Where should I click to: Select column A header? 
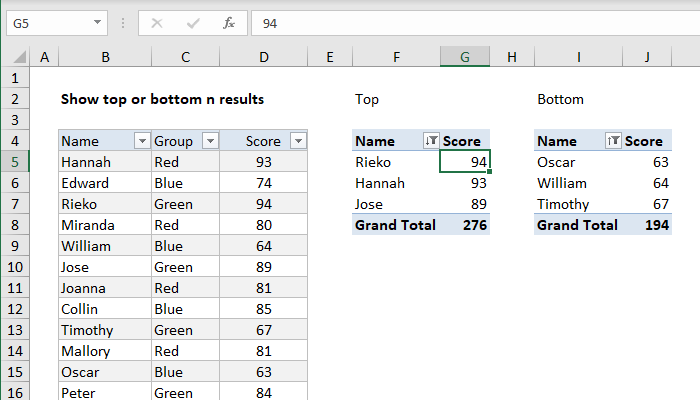(x=44, y=57)
